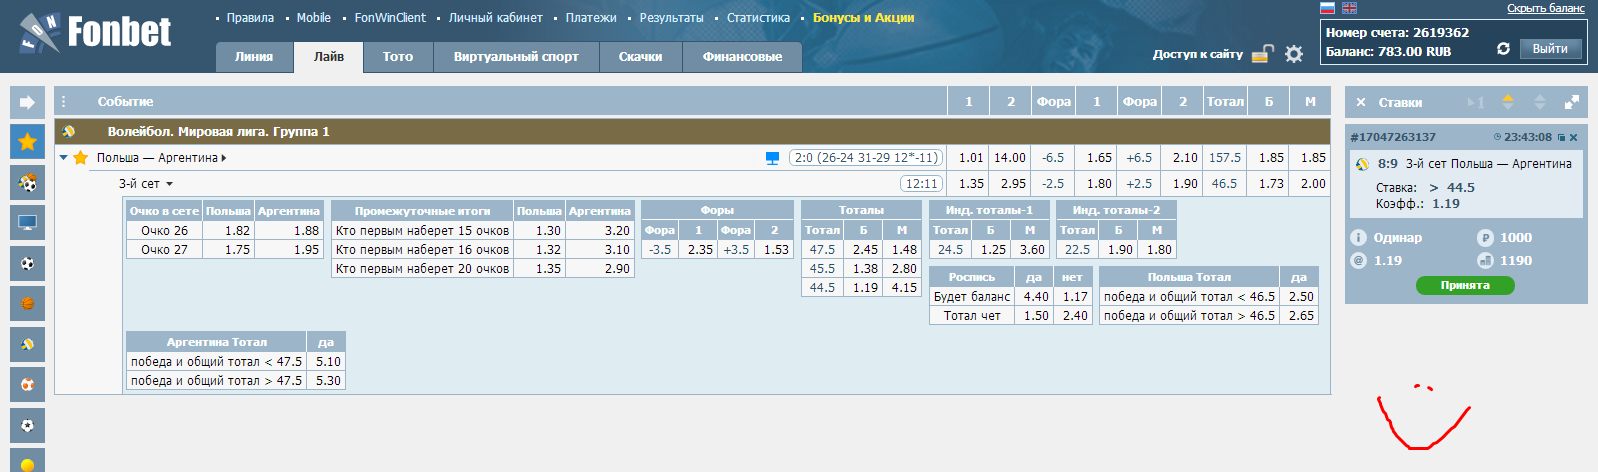This screenshot has width=1598, height=472.
Task: Click the play-1 icon in Ставки header
Action: [1476, 102]
